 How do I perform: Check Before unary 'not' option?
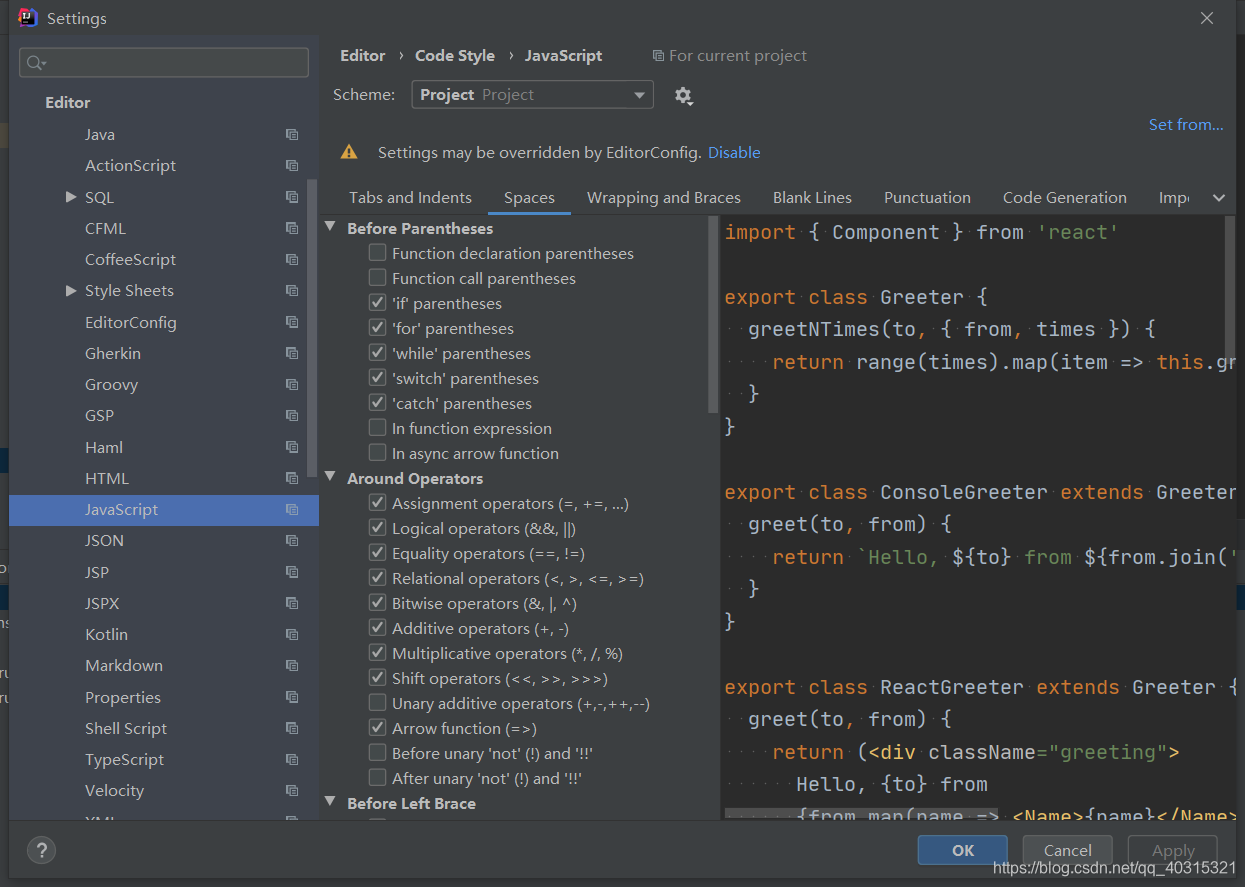[377, 753]
